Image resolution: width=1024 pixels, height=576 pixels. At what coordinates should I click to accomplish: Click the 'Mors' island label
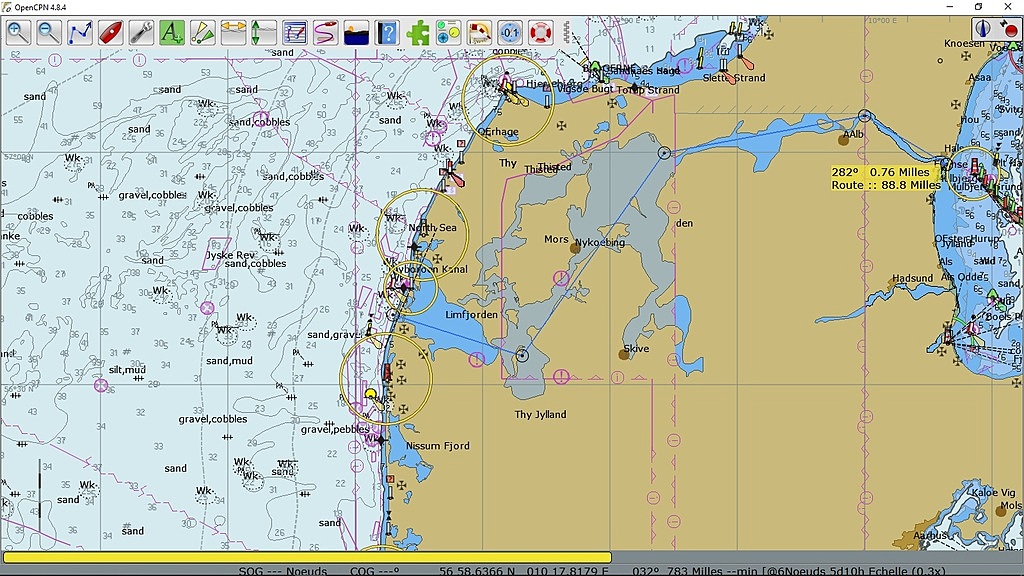pos(556,240)
